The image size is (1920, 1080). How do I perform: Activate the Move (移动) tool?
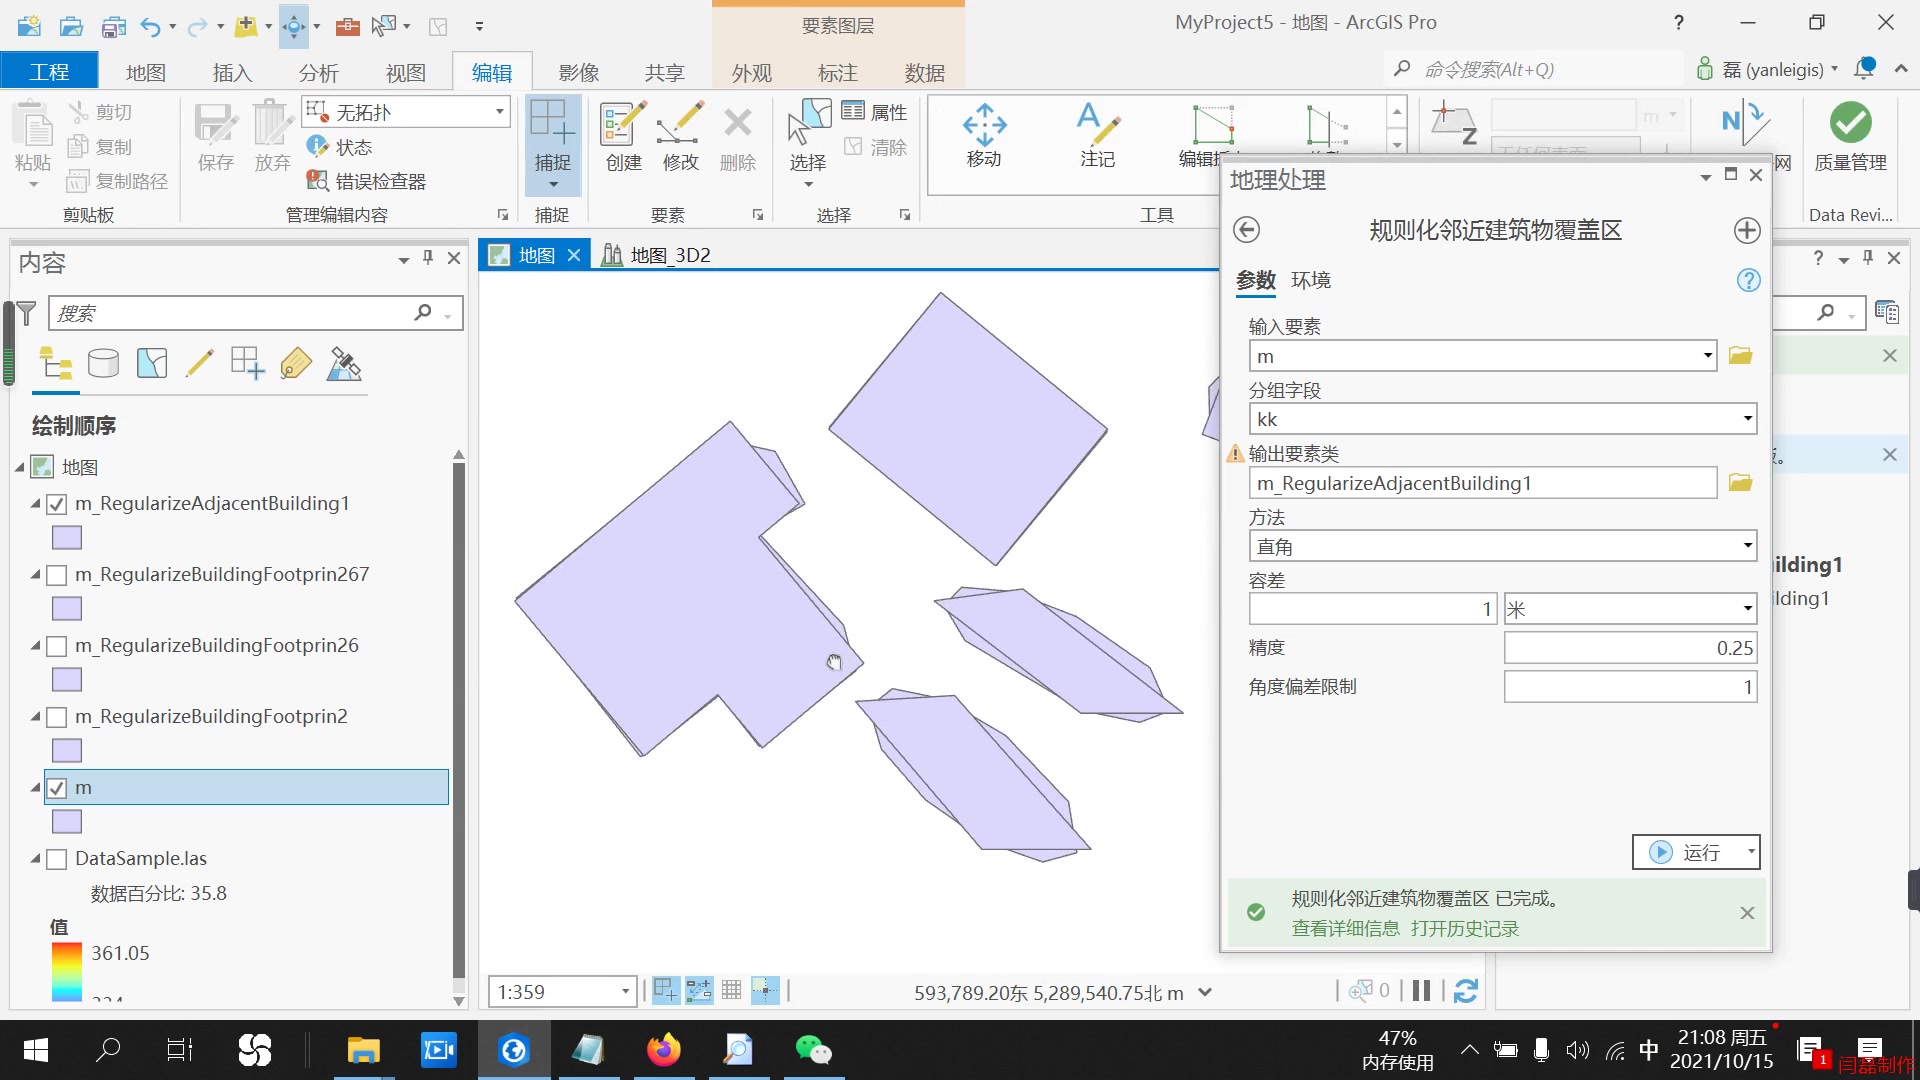click(x=984, y=135)
